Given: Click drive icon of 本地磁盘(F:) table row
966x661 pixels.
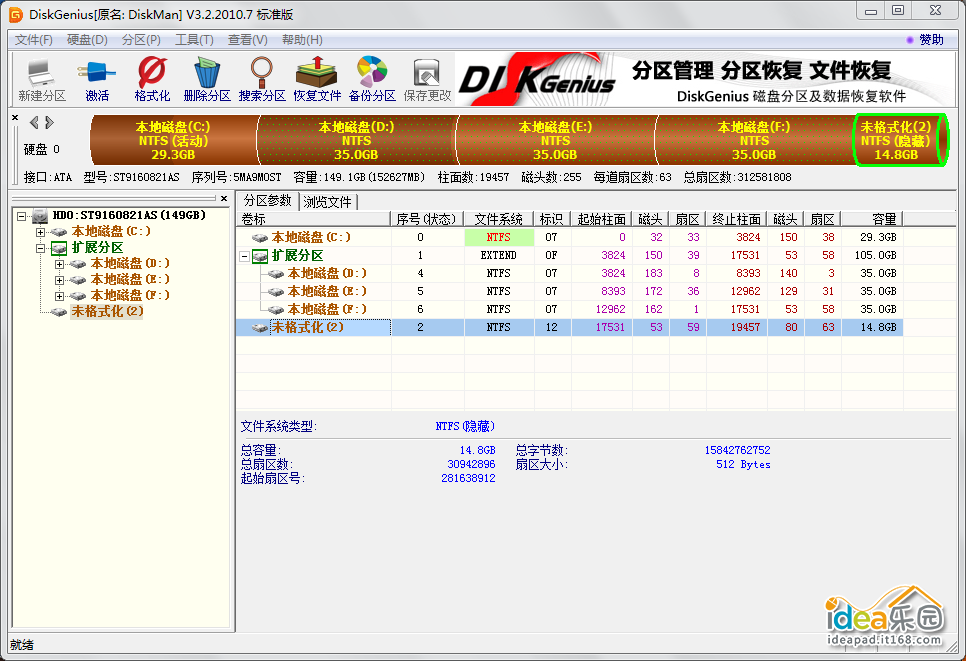Looking at the screenshot, I should click(275, 309).
